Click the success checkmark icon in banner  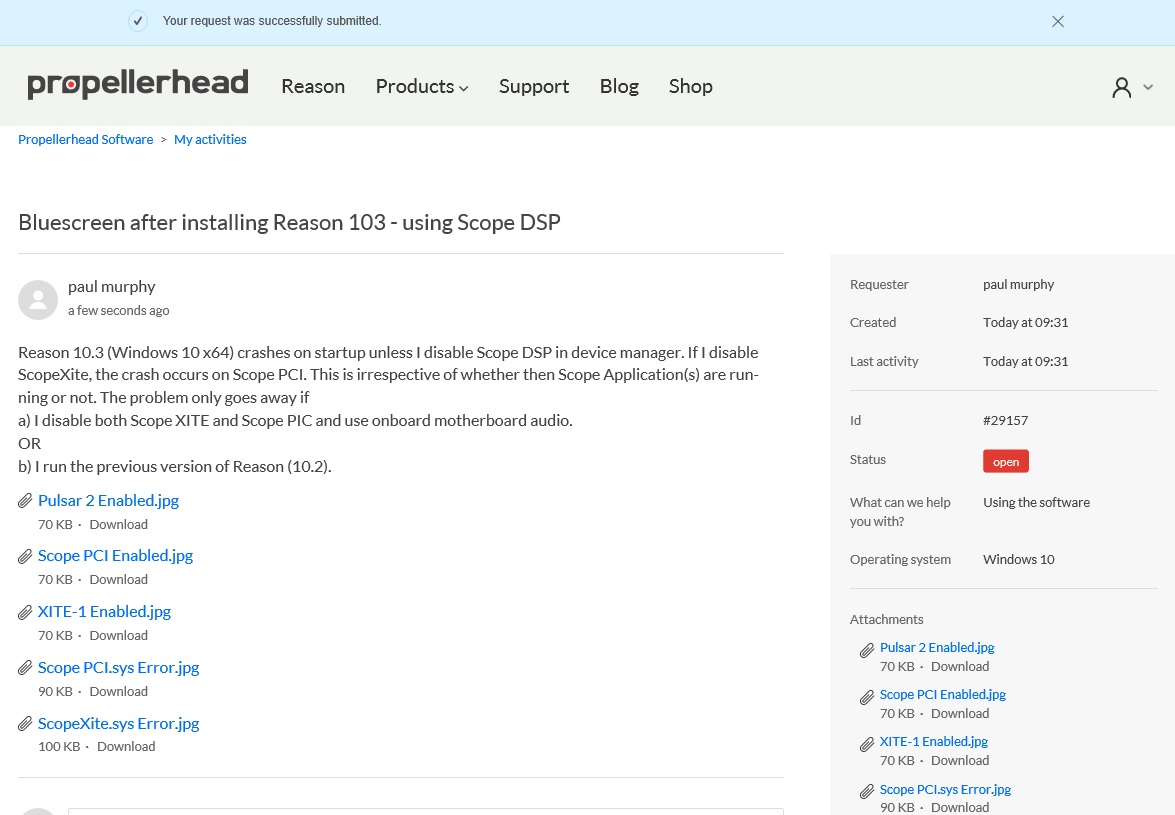(138, 21)
